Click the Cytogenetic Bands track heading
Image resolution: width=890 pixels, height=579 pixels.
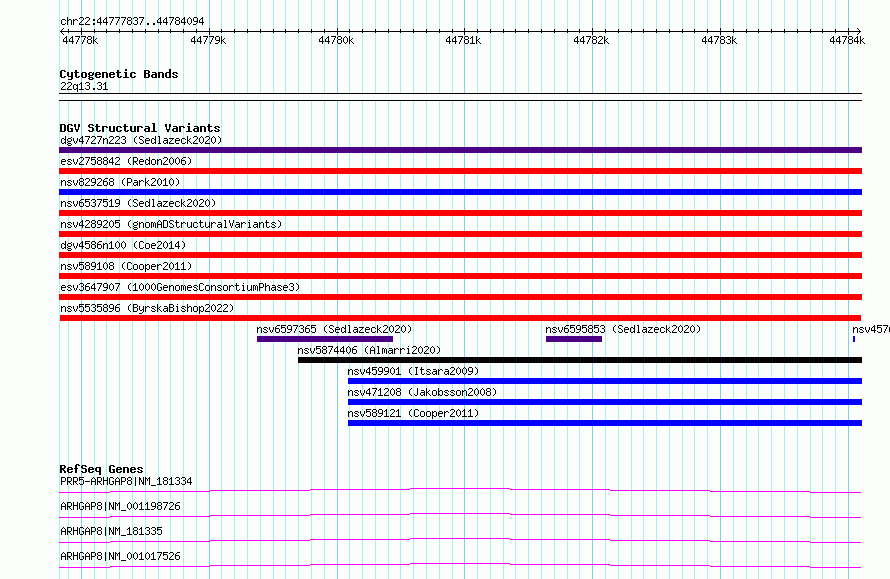(119, 74)
